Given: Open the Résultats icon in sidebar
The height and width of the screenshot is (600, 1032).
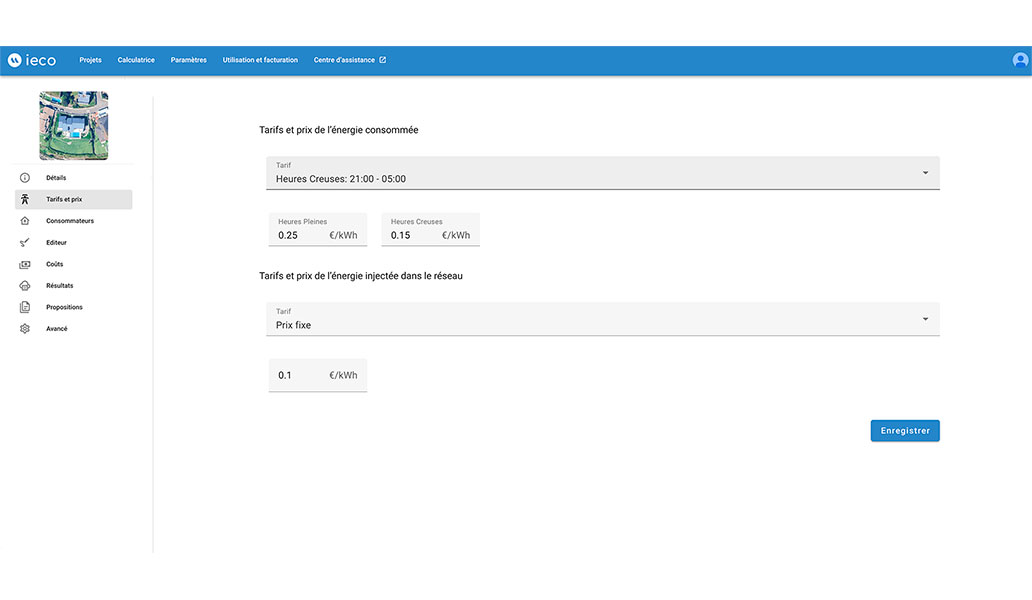Looking at the screenshot, I should tap(25, 286).
